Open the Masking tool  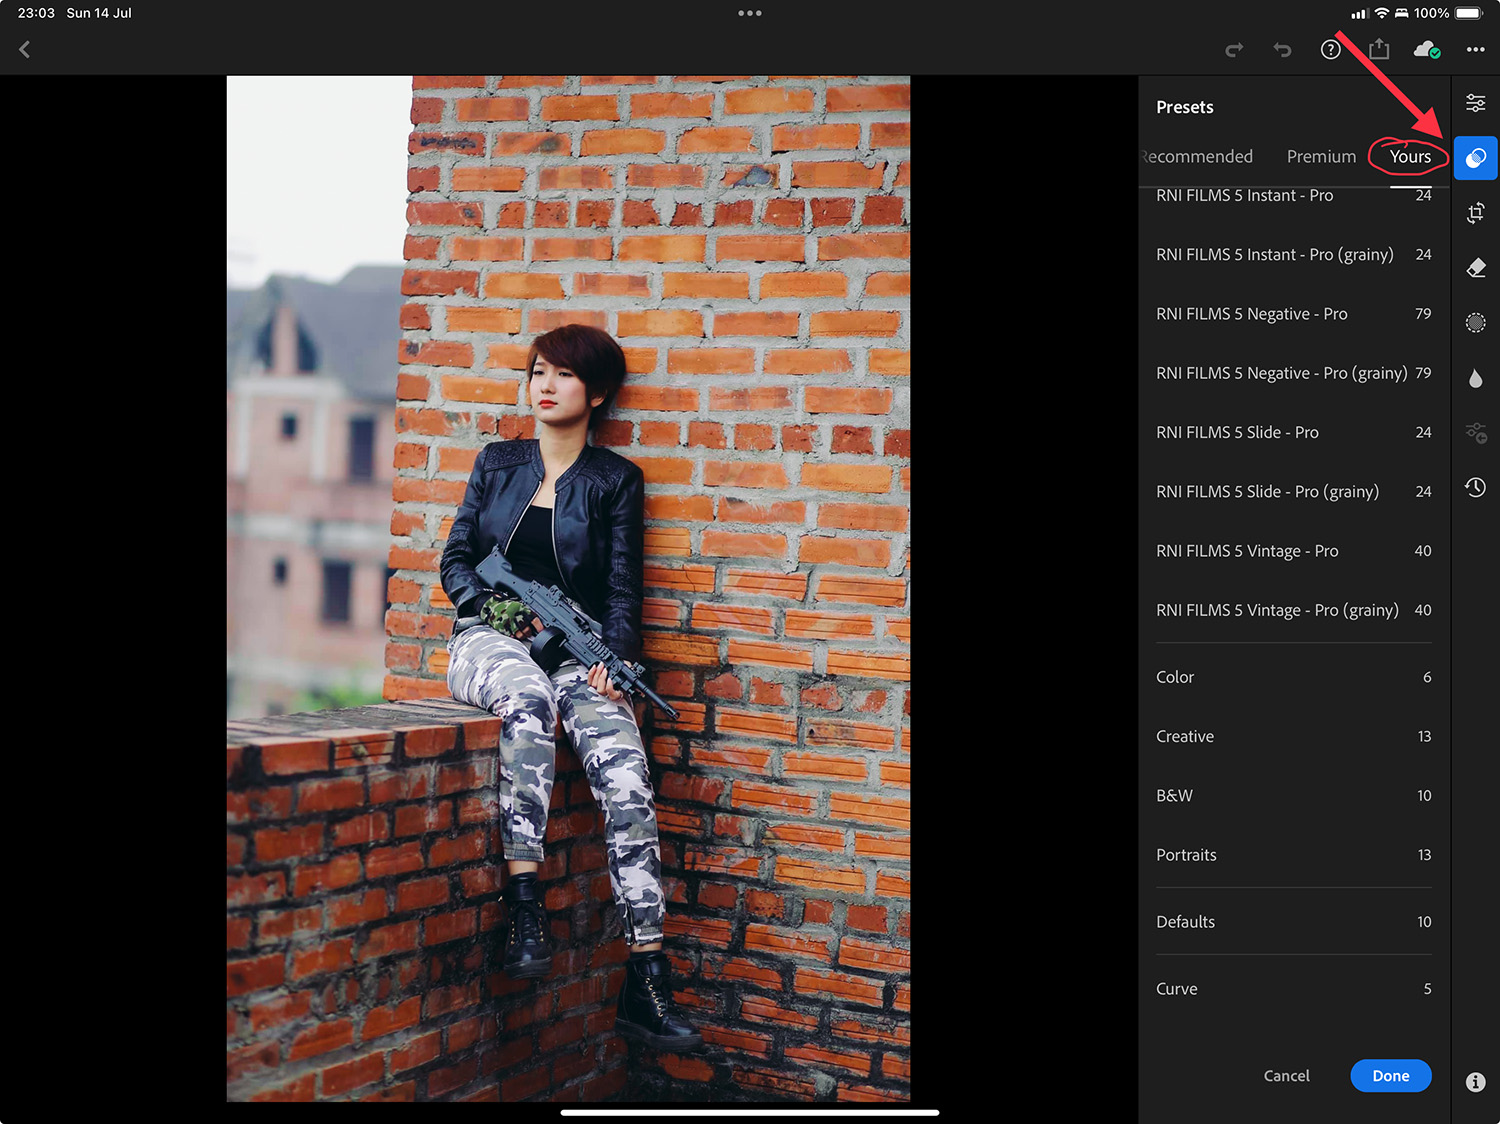click(x=1475, y=322)
